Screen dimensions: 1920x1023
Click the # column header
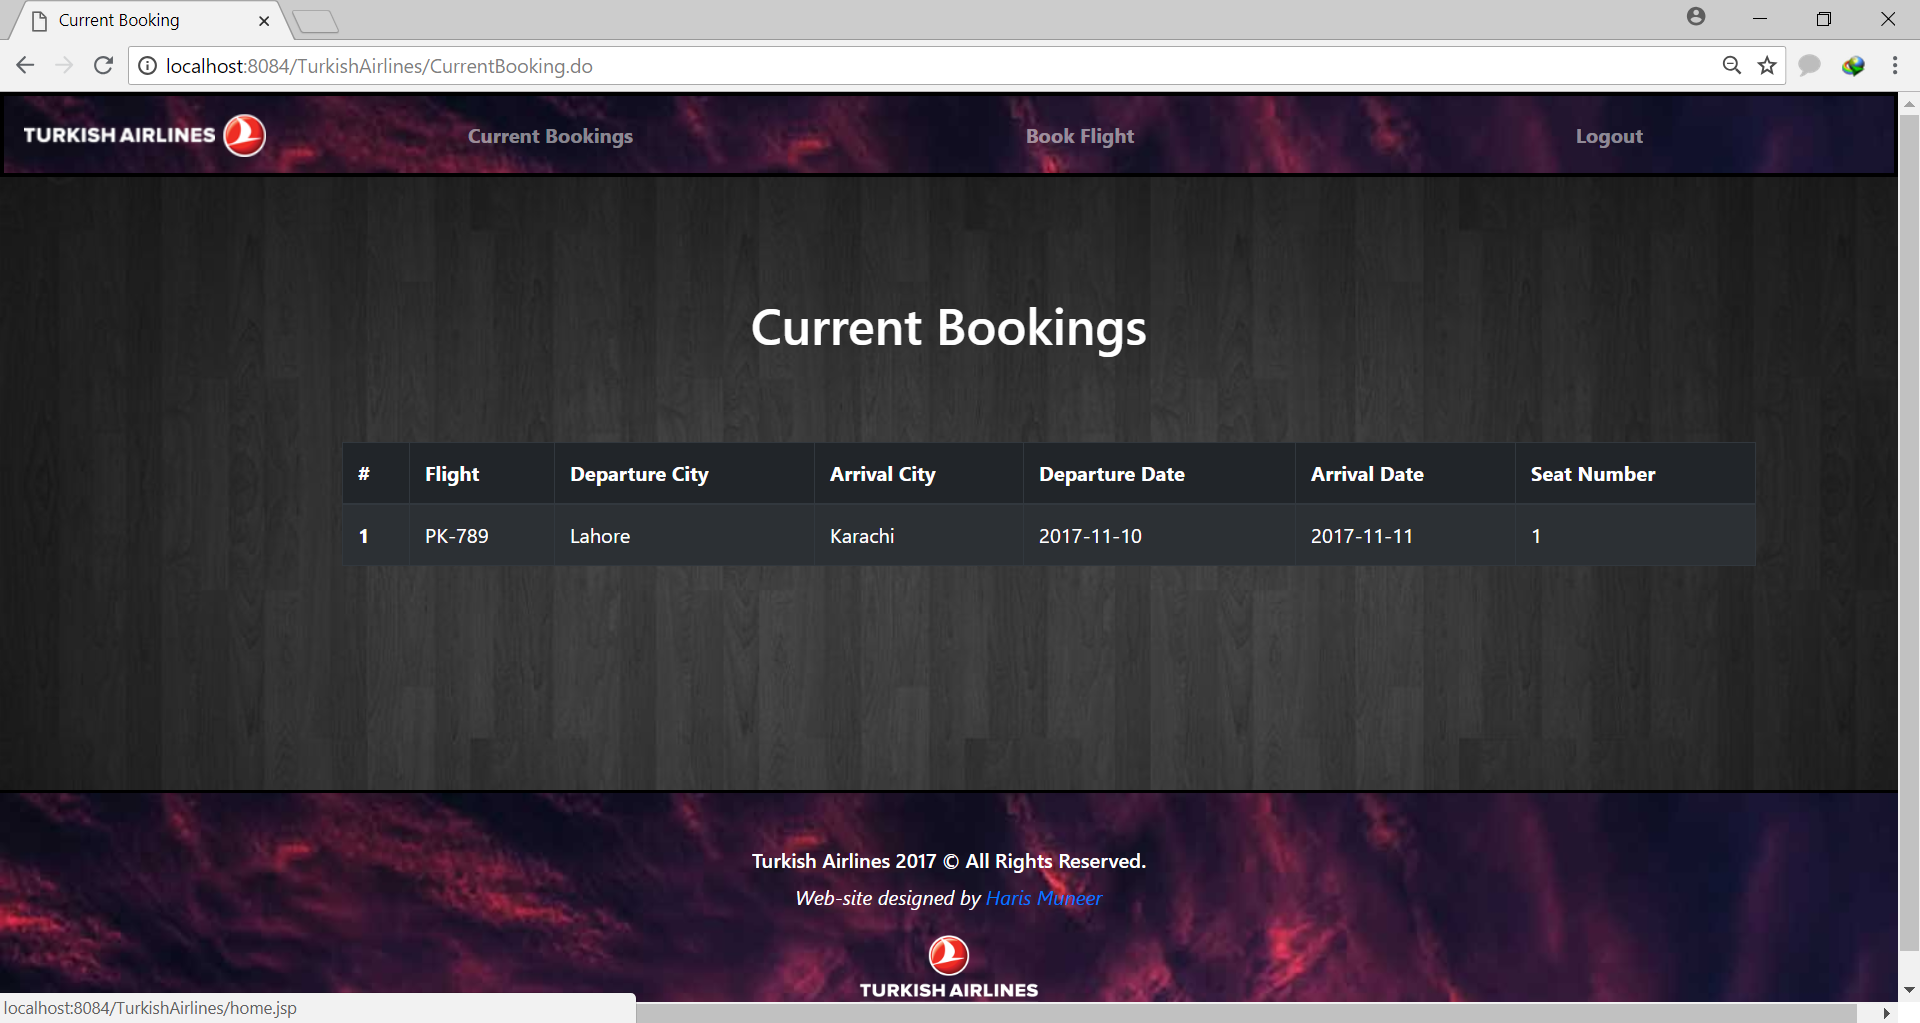pyautogui.click(x=376, y=474)
